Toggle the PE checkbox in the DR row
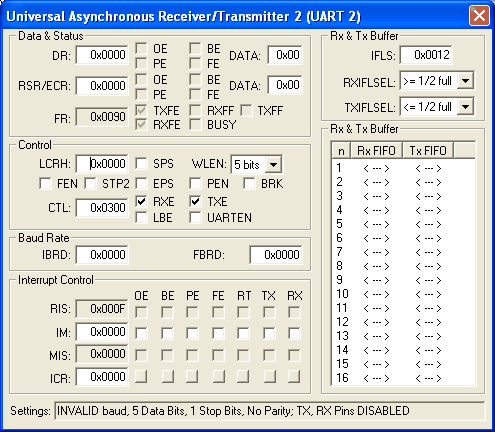Screen dimensions: 495x432 click(141, 63)
